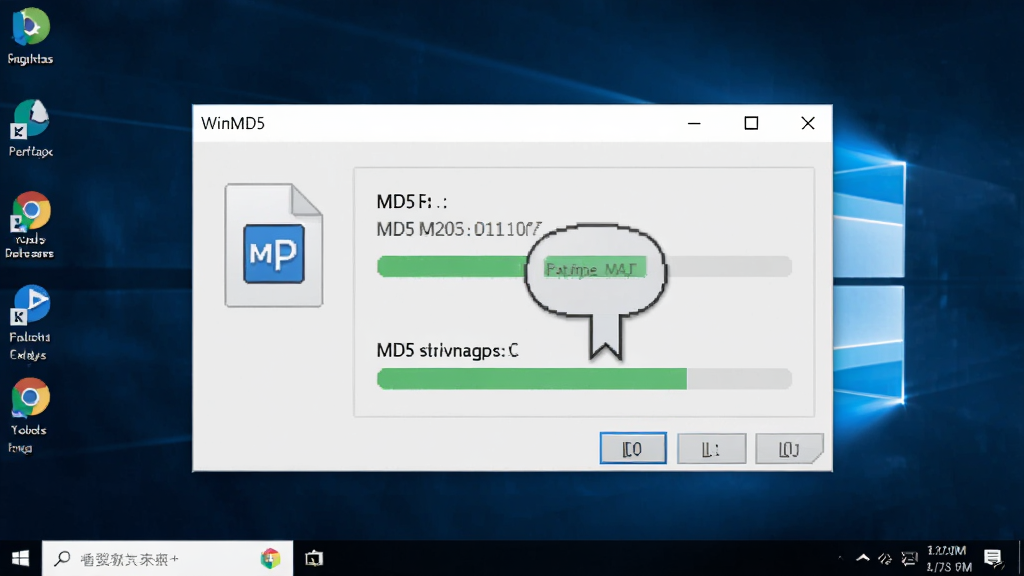This screenshot has width=1024, height=576.
Task: Click the WinMD5 title bar text
Action: [233, 123]
